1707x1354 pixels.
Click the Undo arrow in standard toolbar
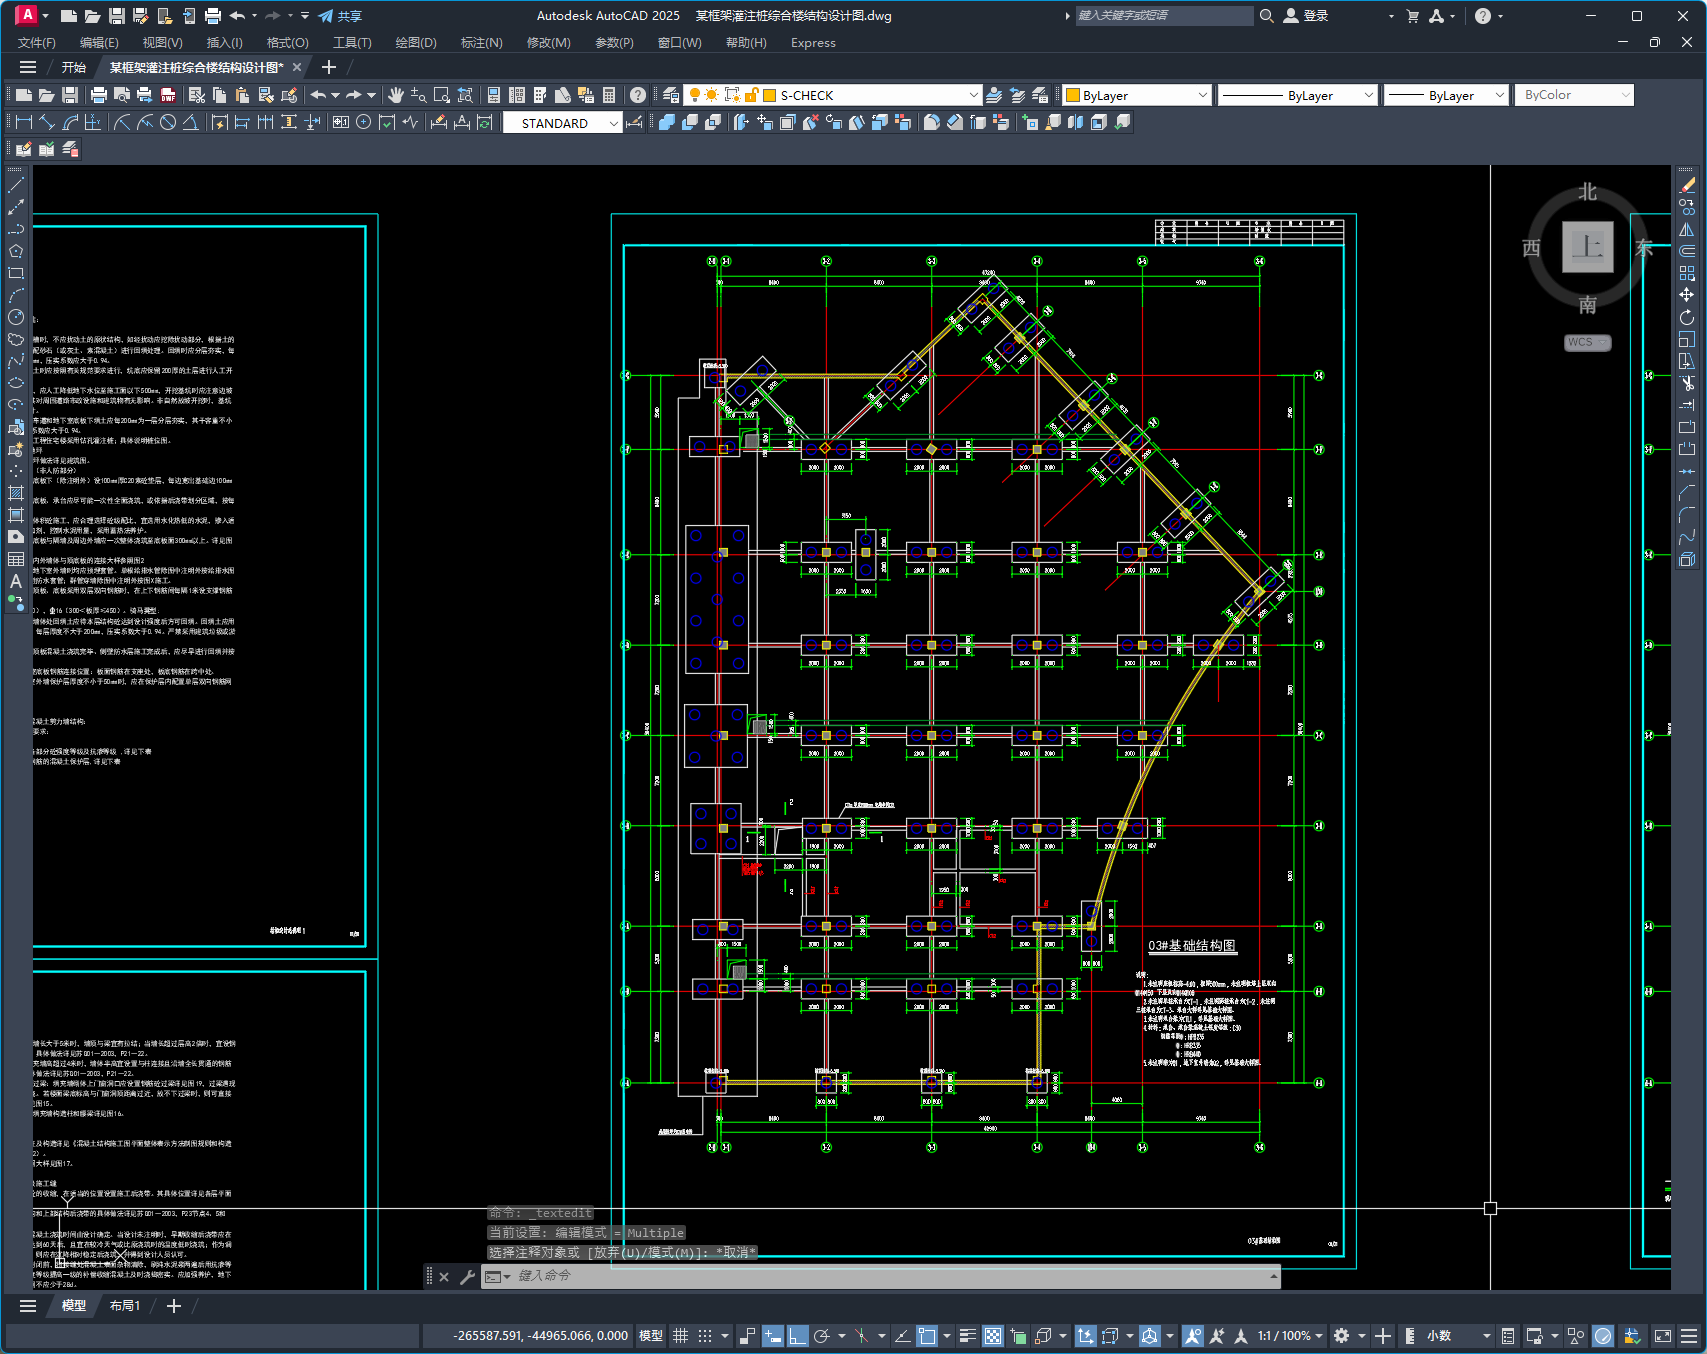[x=318, y=95]
